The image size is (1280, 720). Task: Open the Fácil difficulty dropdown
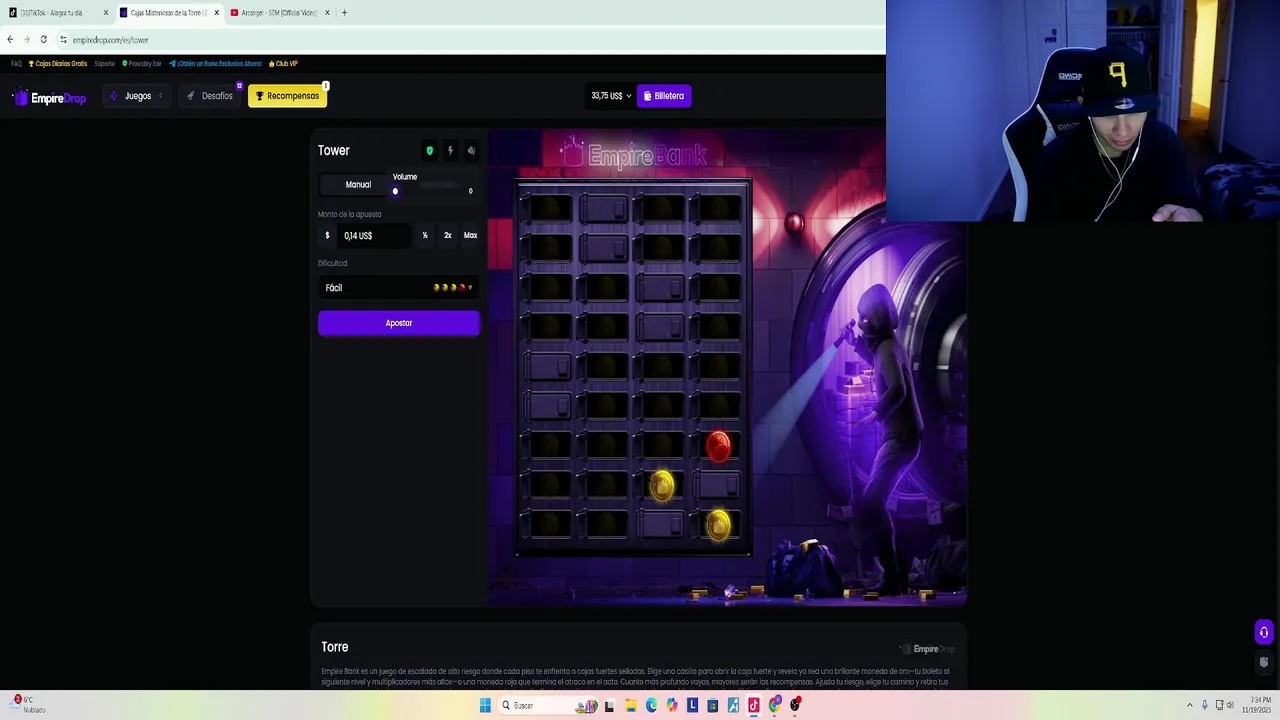399,288
